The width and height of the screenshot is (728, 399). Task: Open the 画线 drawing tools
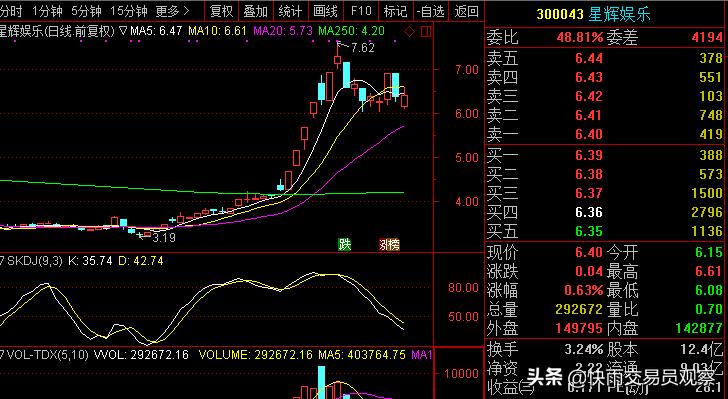coord(325,11)
